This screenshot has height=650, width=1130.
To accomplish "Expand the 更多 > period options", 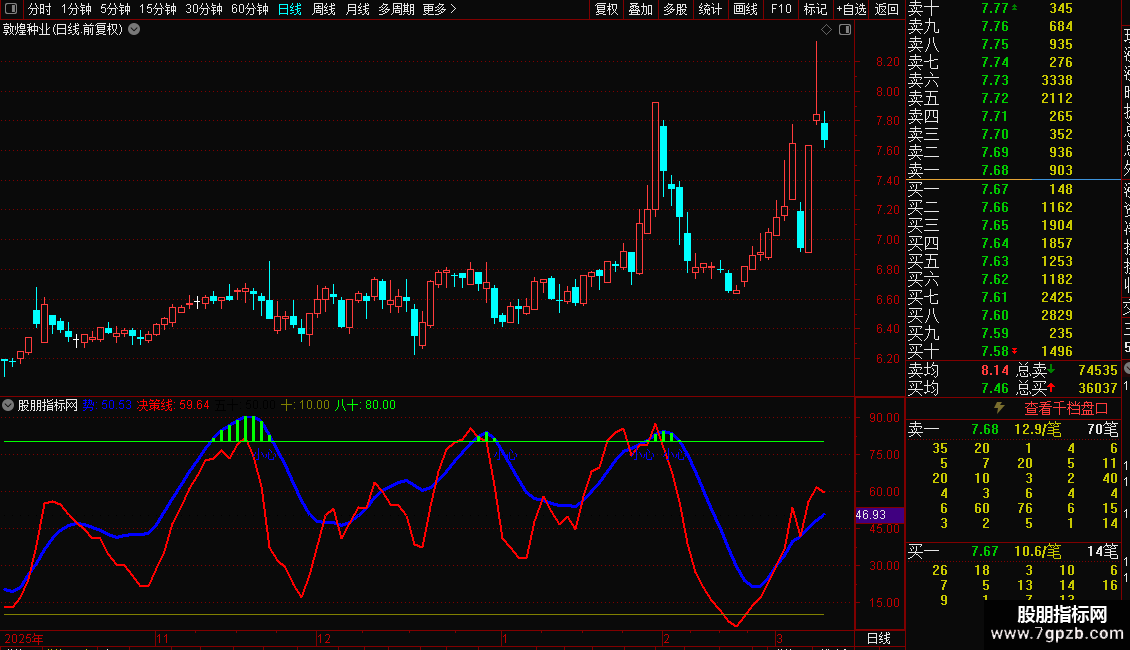I will coord(439,9).
